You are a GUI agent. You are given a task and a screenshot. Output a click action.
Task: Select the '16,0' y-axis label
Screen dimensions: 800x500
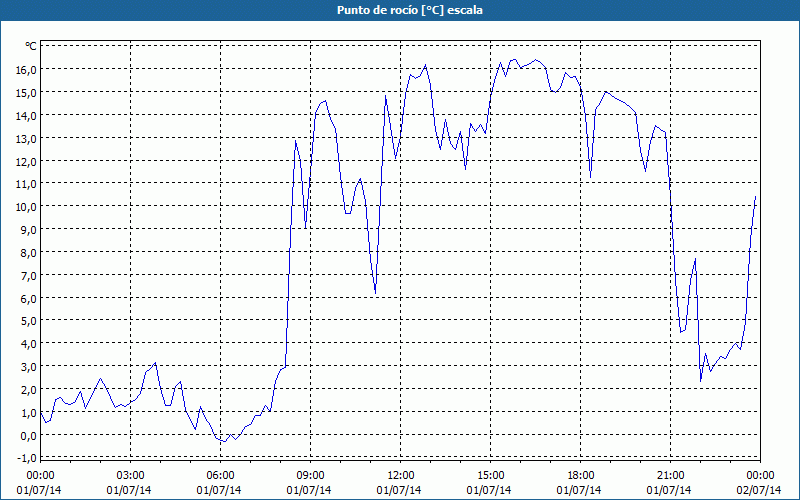(27, 70)
